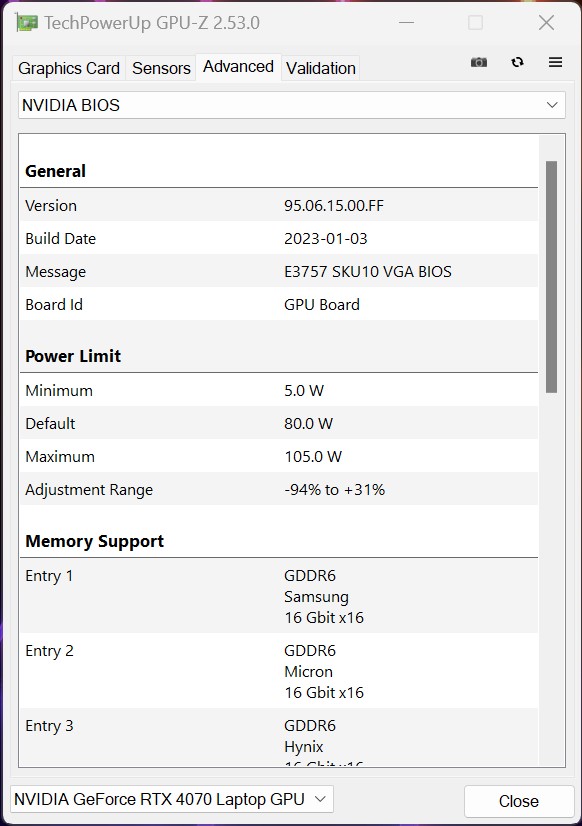Click the Close button
The height and width of the screenshot is (826, 582).
coord(519,801)
